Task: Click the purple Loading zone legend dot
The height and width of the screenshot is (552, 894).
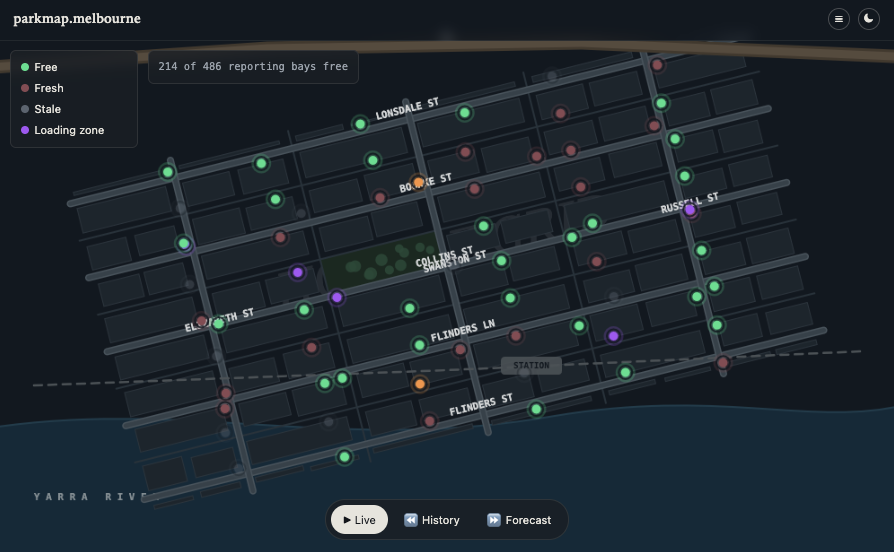Action: tap(25, 130)
